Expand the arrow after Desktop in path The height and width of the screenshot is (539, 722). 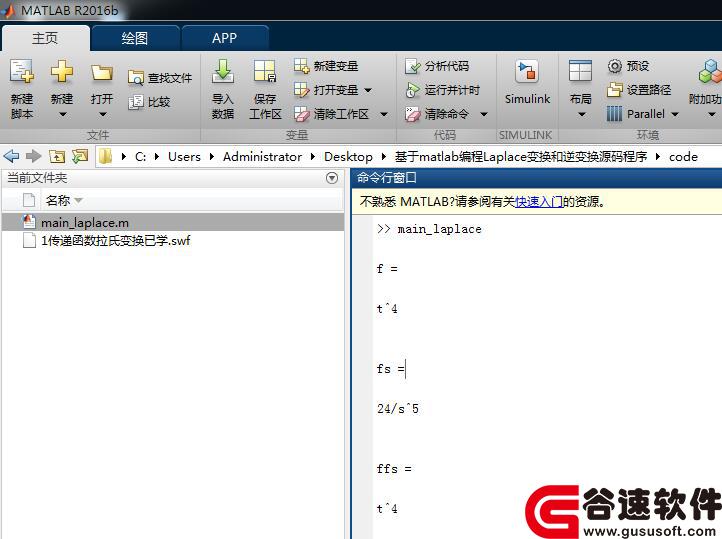click(384, 156)
